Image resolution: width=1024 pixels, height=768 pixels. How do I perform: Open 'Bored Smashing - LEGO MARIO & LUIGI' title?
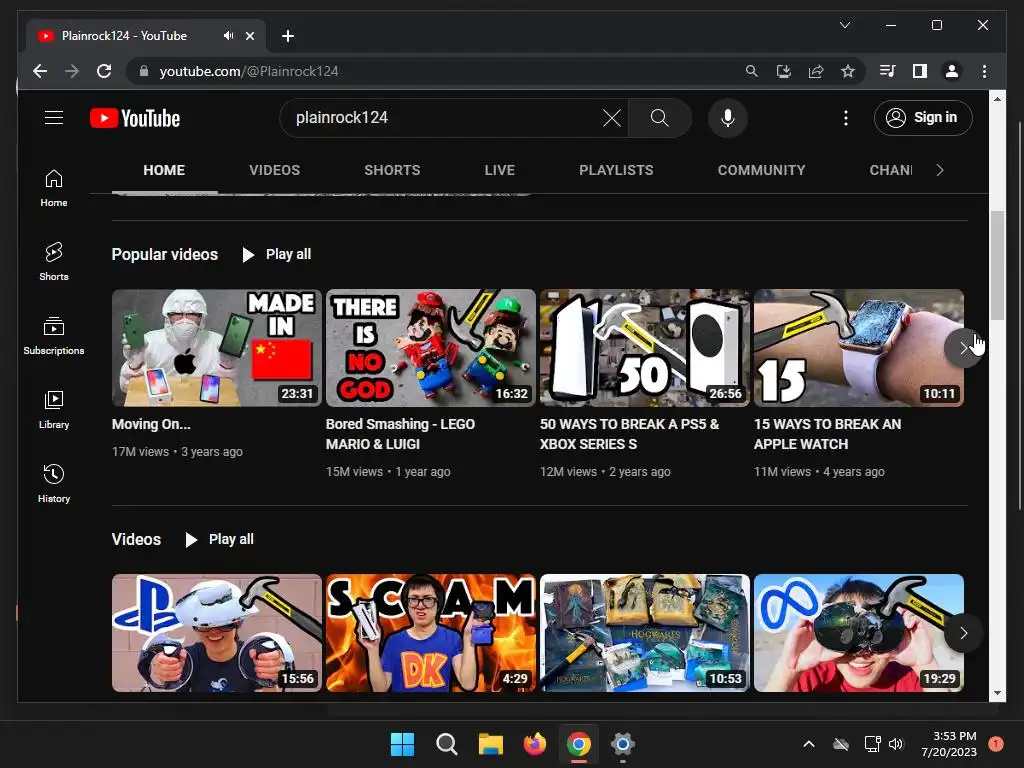(x=400, y=434)
